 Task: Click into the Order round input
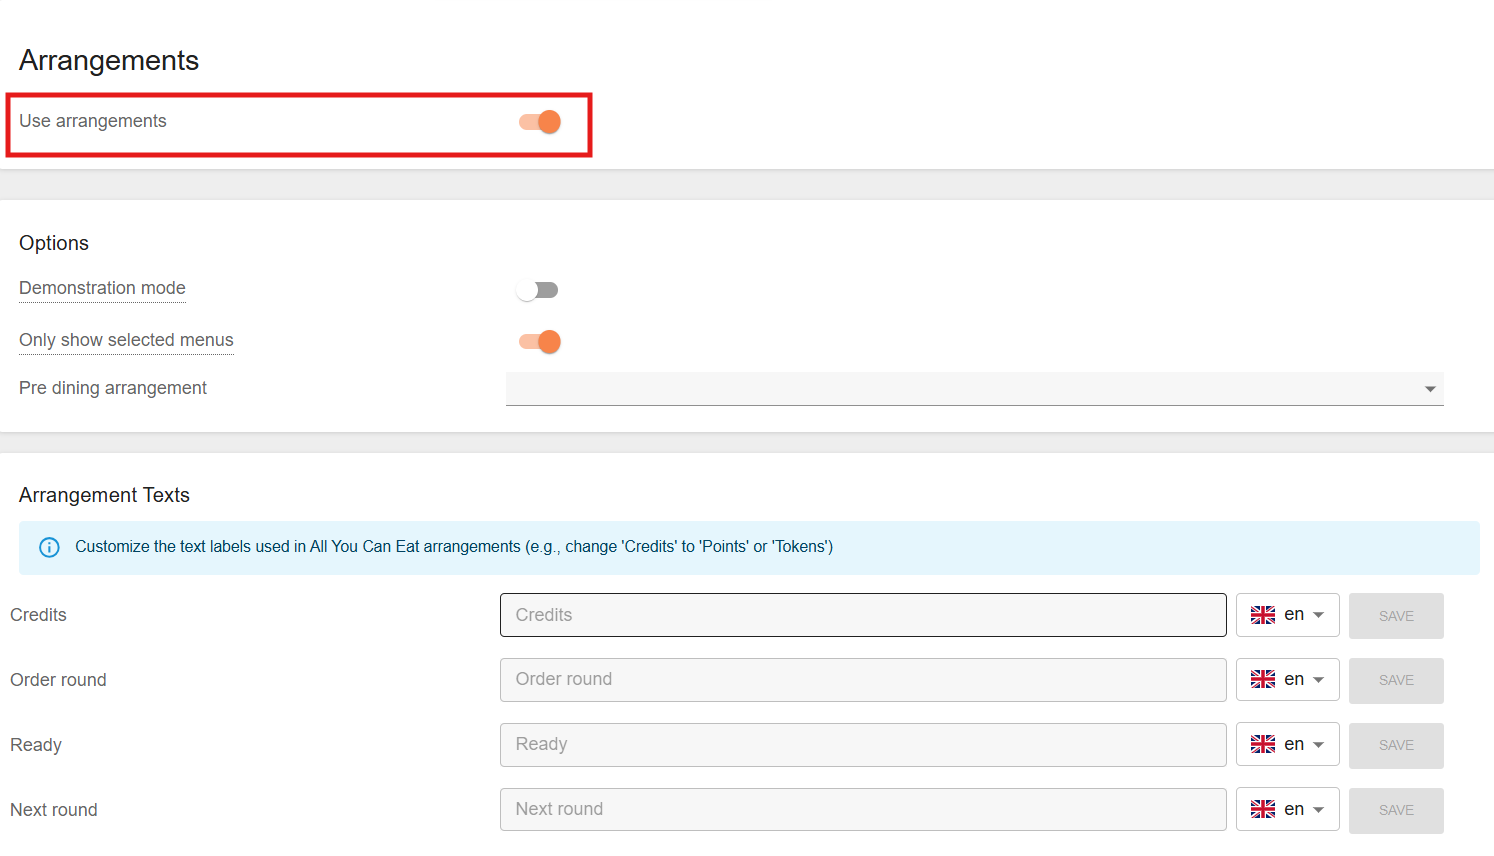[862, 680]
